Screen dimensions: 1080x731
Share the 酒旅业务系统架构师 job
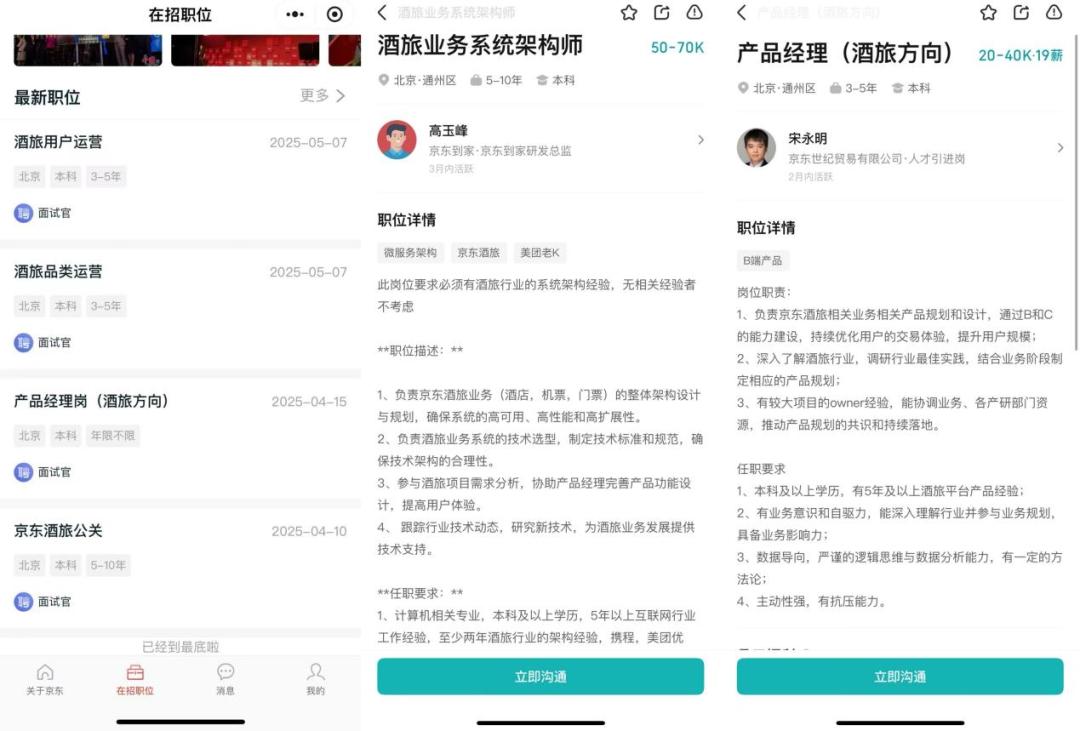[662, 12]
